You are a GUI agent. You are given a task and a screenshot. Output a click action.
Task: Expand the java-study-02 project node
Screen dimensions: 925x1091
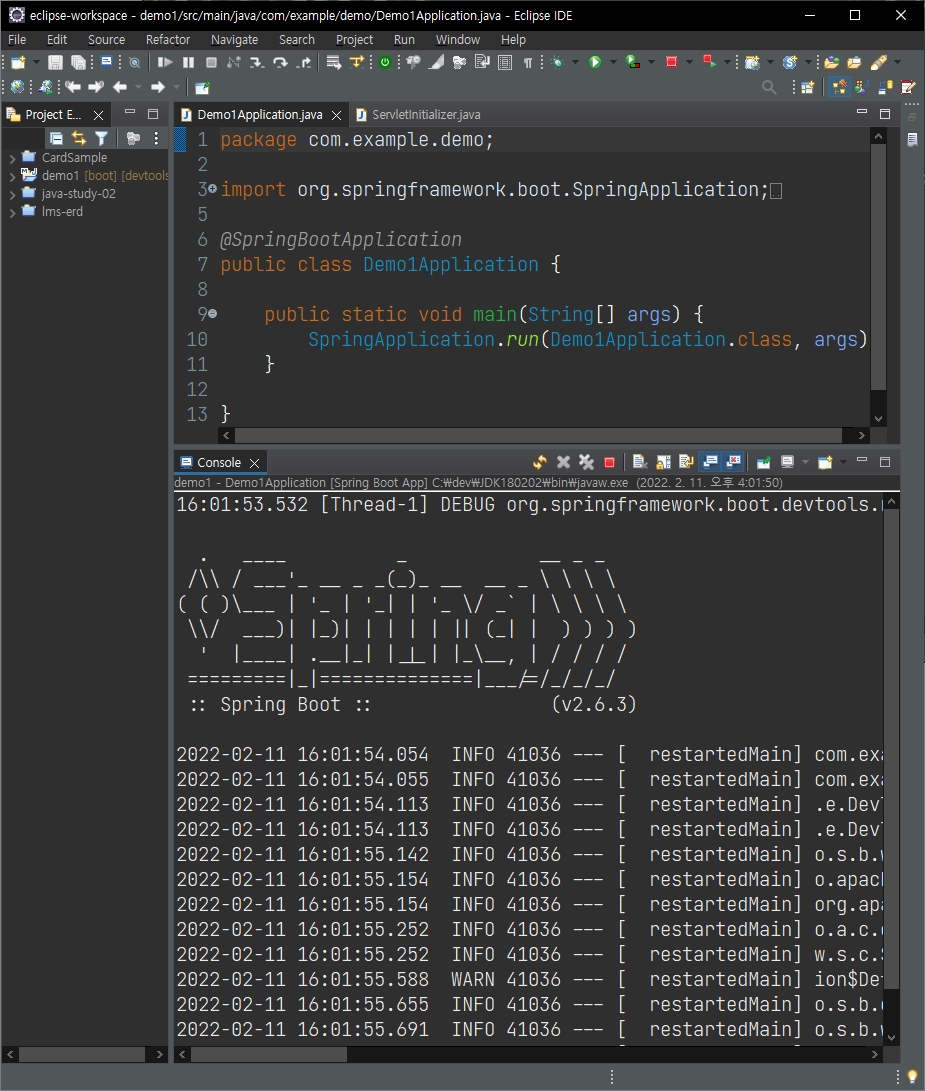pos(12,194)
